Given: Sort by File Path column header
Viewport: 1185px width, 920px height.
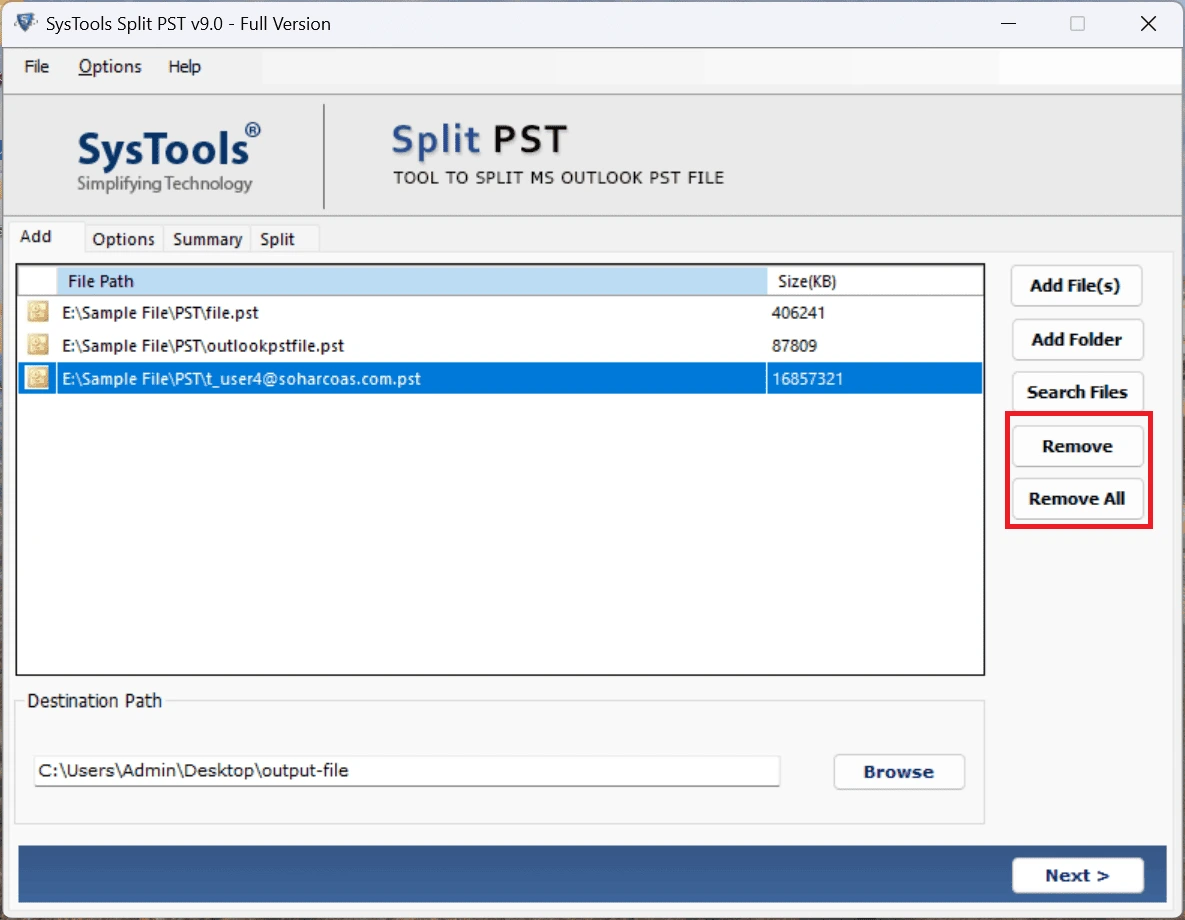Looking at the screenshot, I should tap(412, 281).
